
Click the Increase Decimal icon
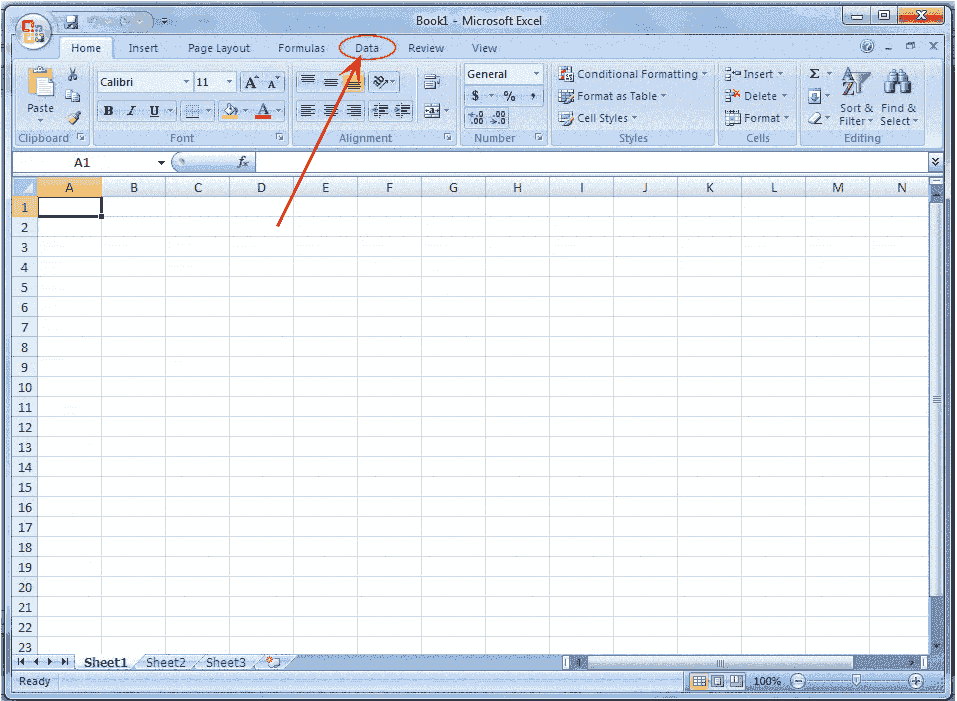(x=476, y=117)
